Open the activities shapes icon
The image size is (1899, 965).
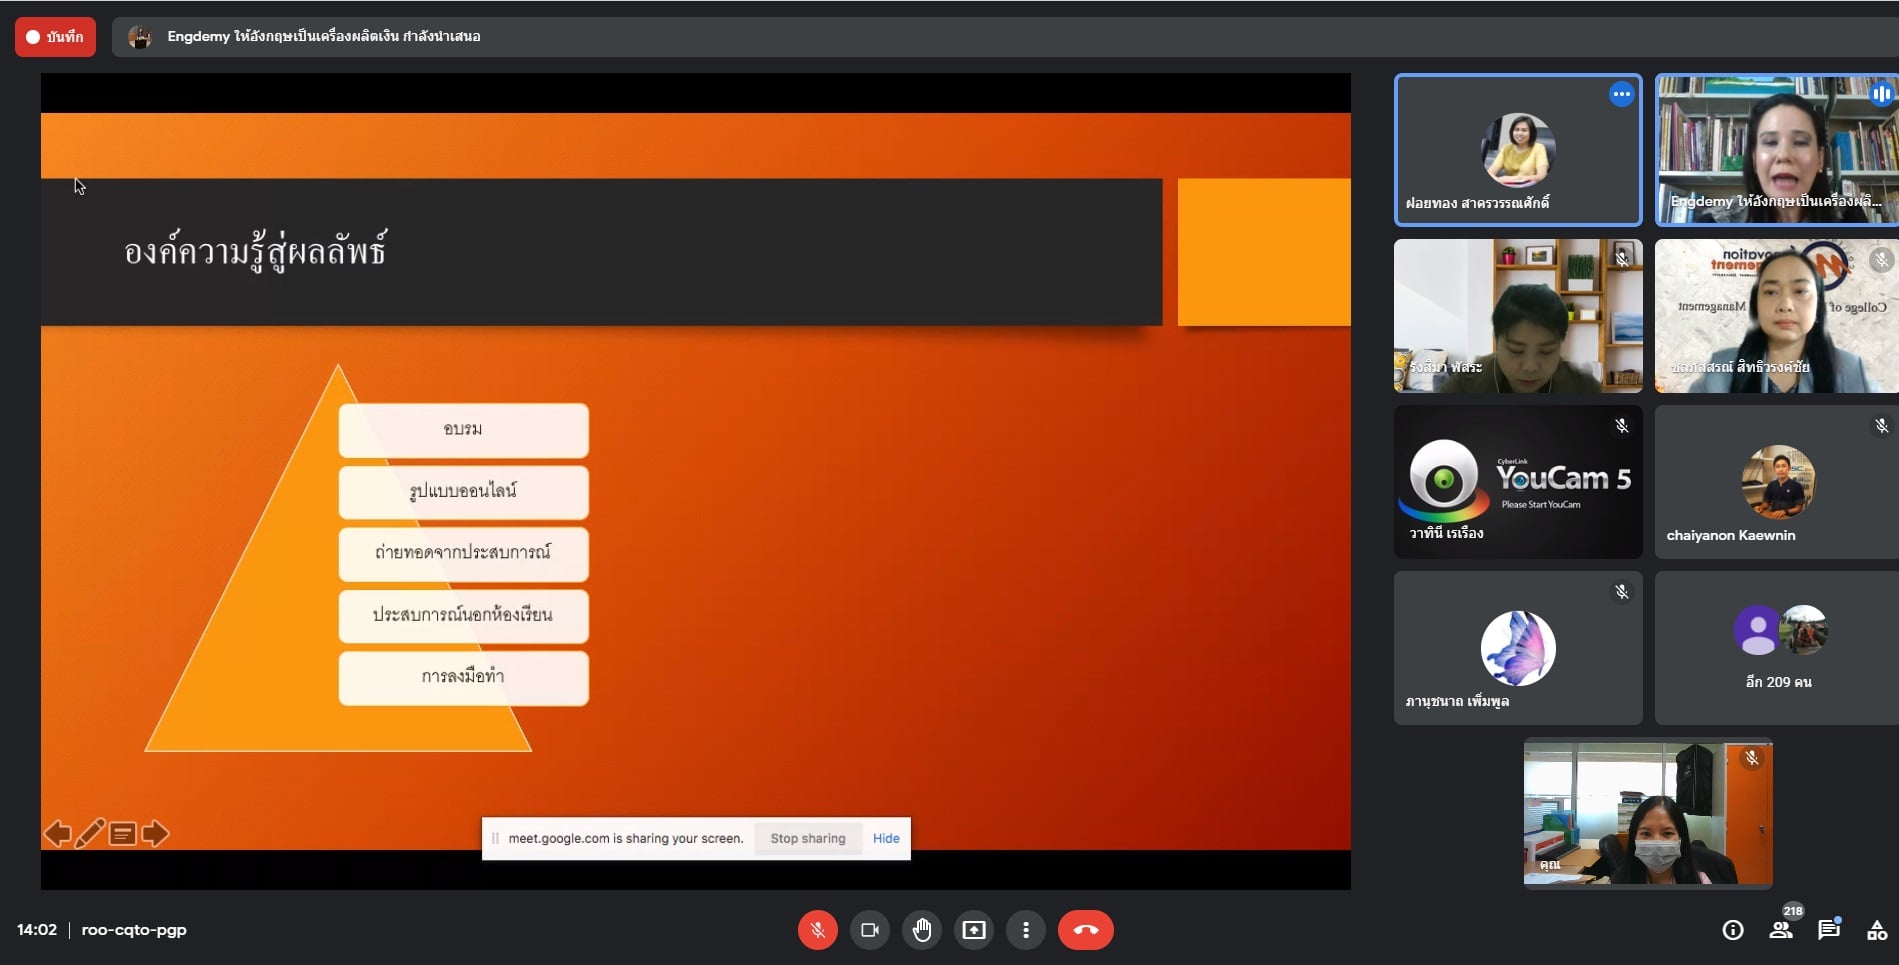click(x=1876, y=930)
